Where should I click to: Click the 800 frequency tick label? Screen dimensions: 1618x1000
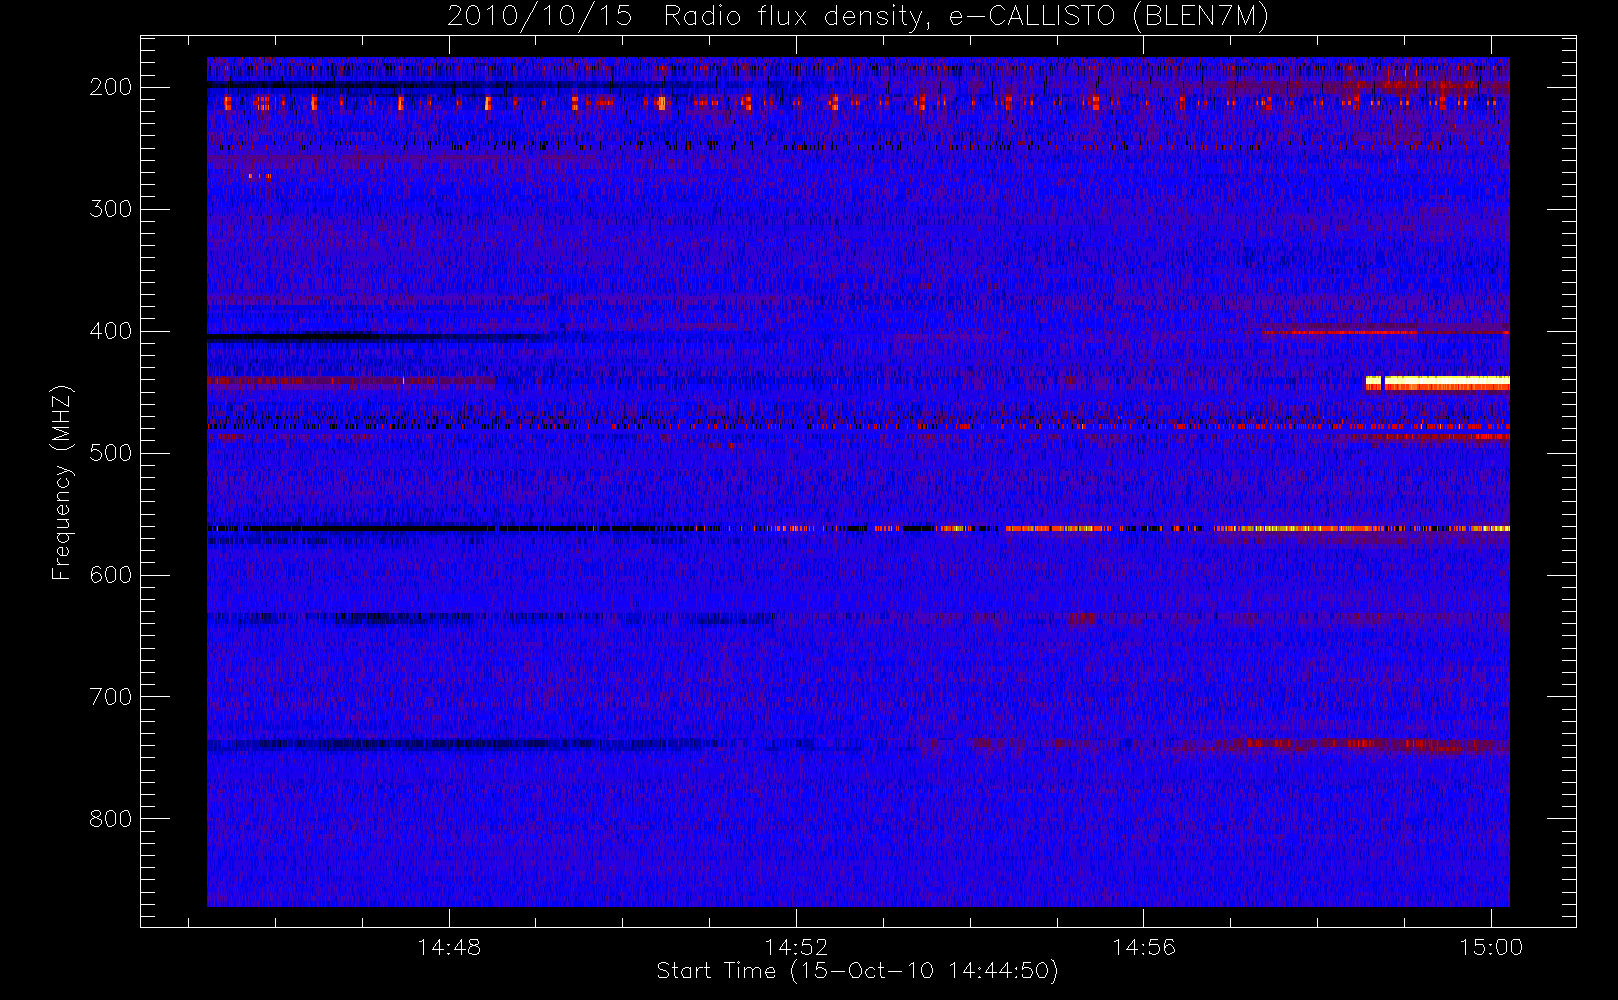pyautogui.click(x=111, y=819)
